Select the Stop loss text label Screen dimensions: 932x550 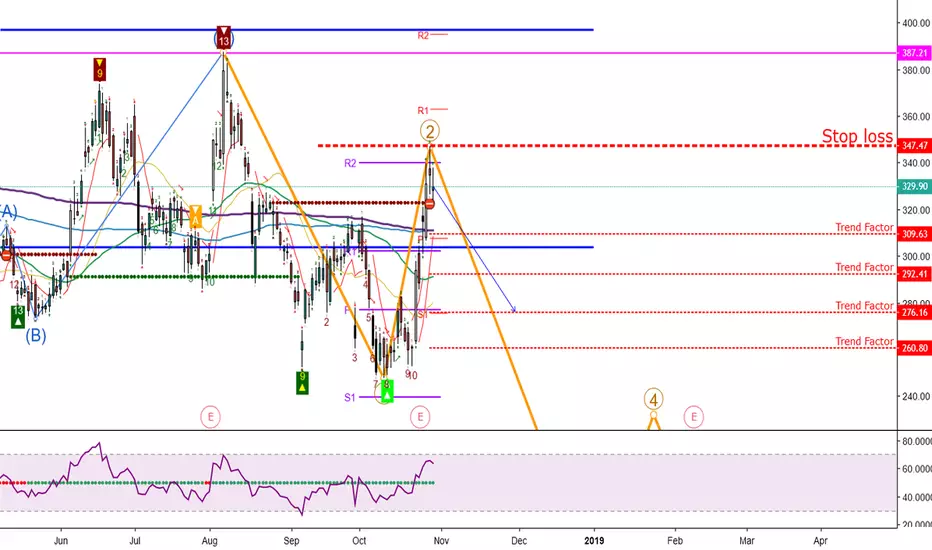[857, 136]
